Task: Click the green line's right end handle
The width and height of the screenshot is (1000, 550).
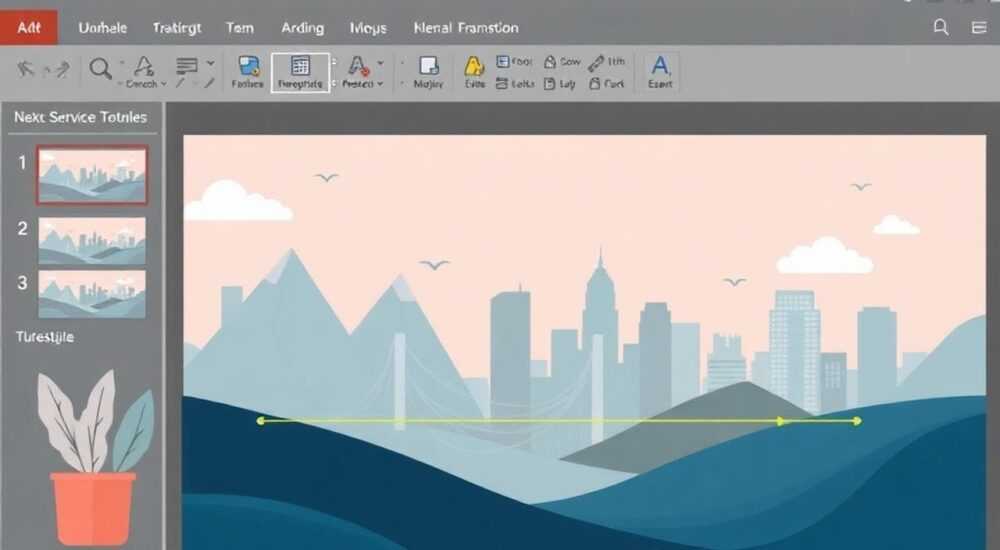Action: (x=858, y=421)
